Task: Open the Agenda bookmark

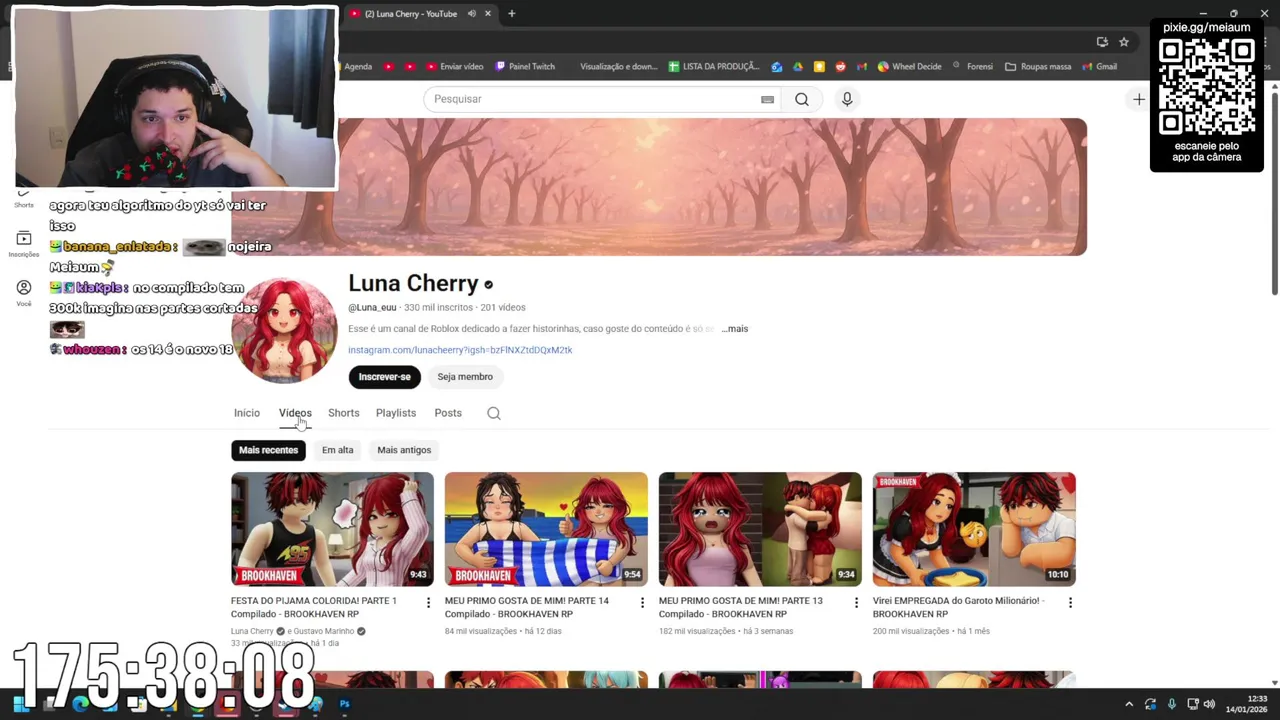Action: click(358, 67)
